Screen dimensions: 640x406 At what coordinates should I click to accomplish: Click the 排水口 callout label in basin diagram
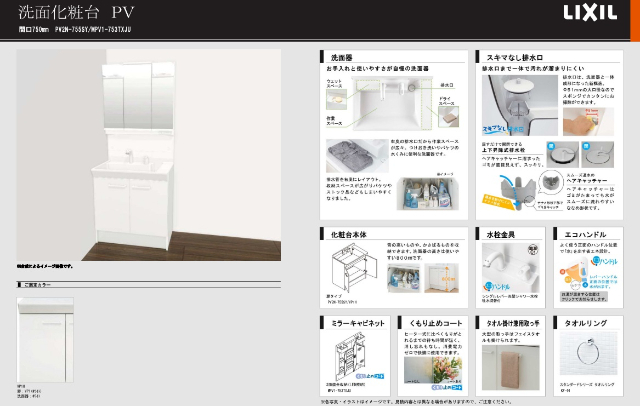pyautogui.click(x=447, y=85)
